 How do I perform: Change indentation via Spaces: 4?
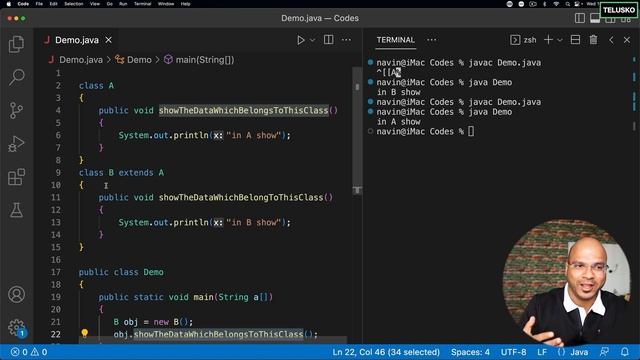click(470, 352)
